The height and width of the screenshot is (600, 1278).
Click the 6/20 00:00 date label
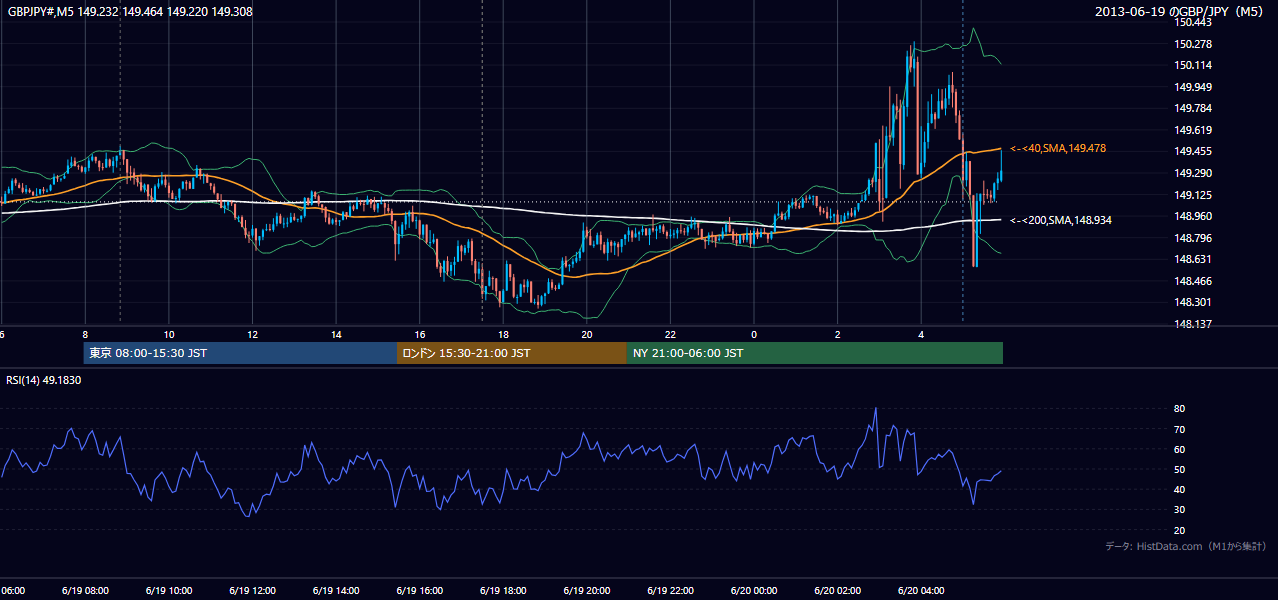pyautogui.click(x=754, y=591)
